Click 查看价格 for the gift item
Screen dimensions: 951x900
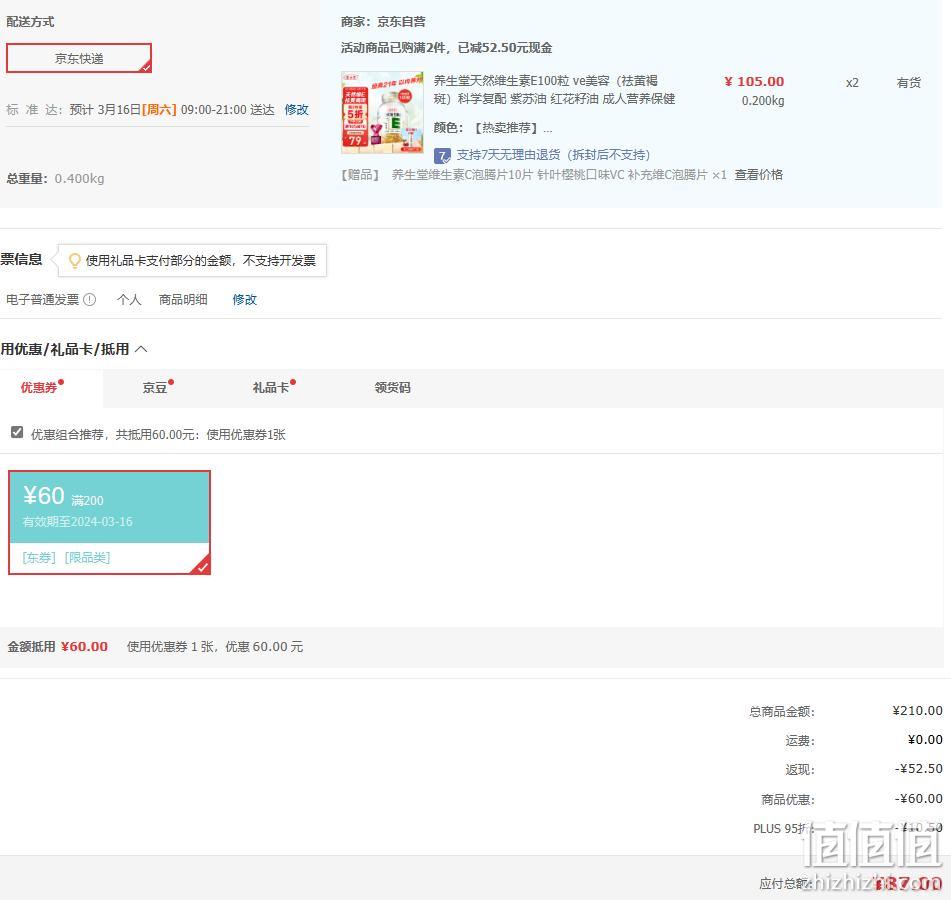(x=759, y=175)
